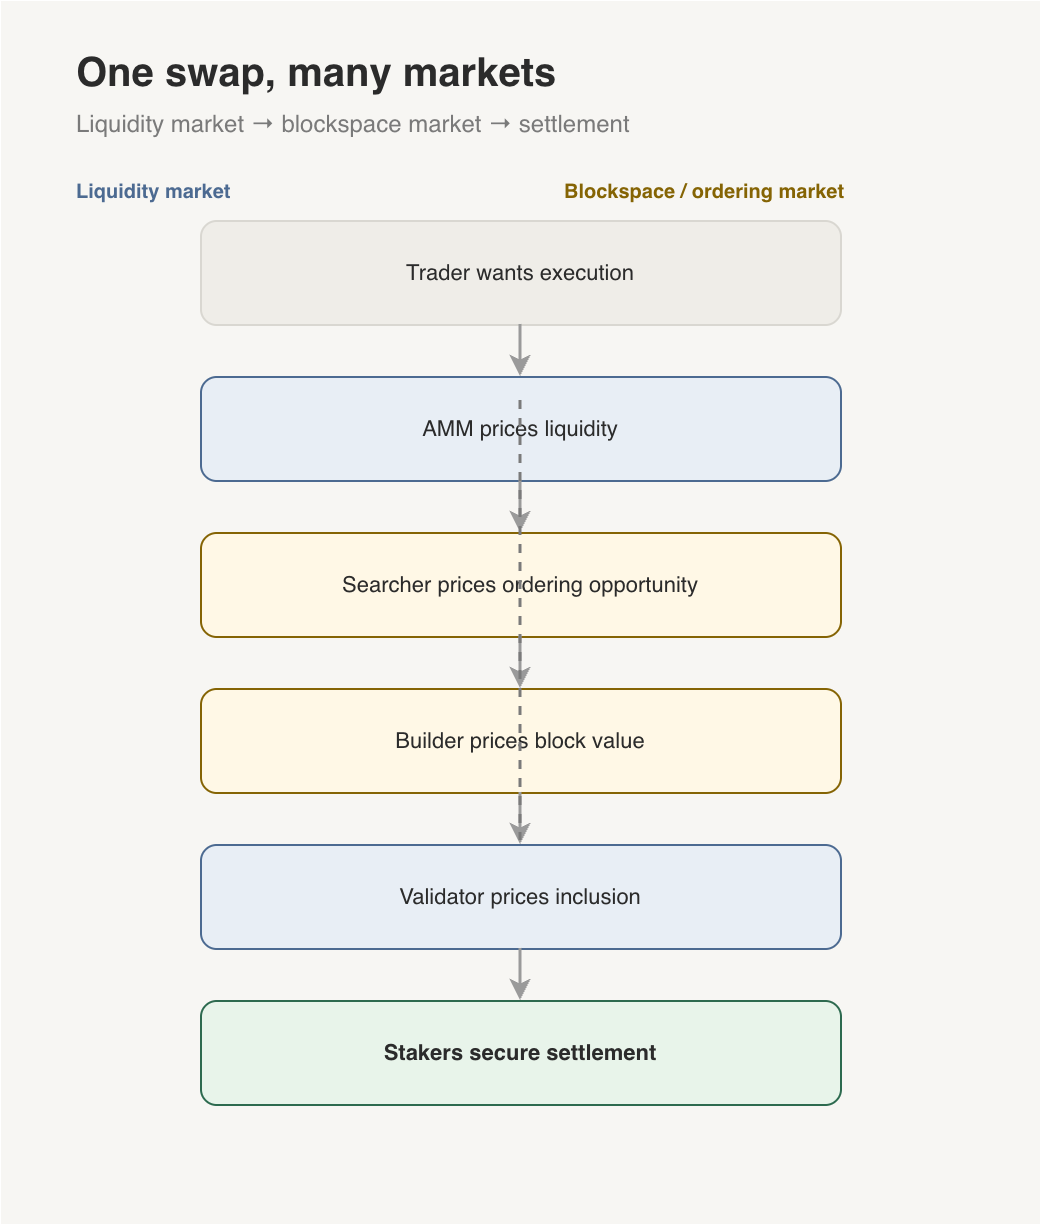This screenshot has width=1040, height=1224.
Task: Click the arrowhead pointing into AMM prices liquidity box
Action: click(520, 365)
